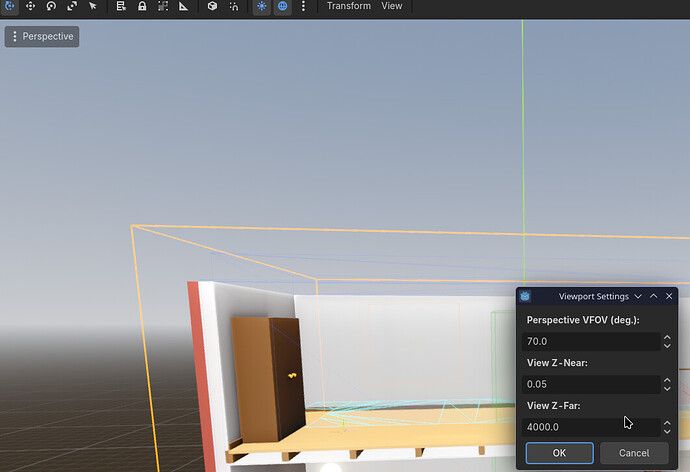Click the View Z-Far spinner arrows

tap(667, 427)
